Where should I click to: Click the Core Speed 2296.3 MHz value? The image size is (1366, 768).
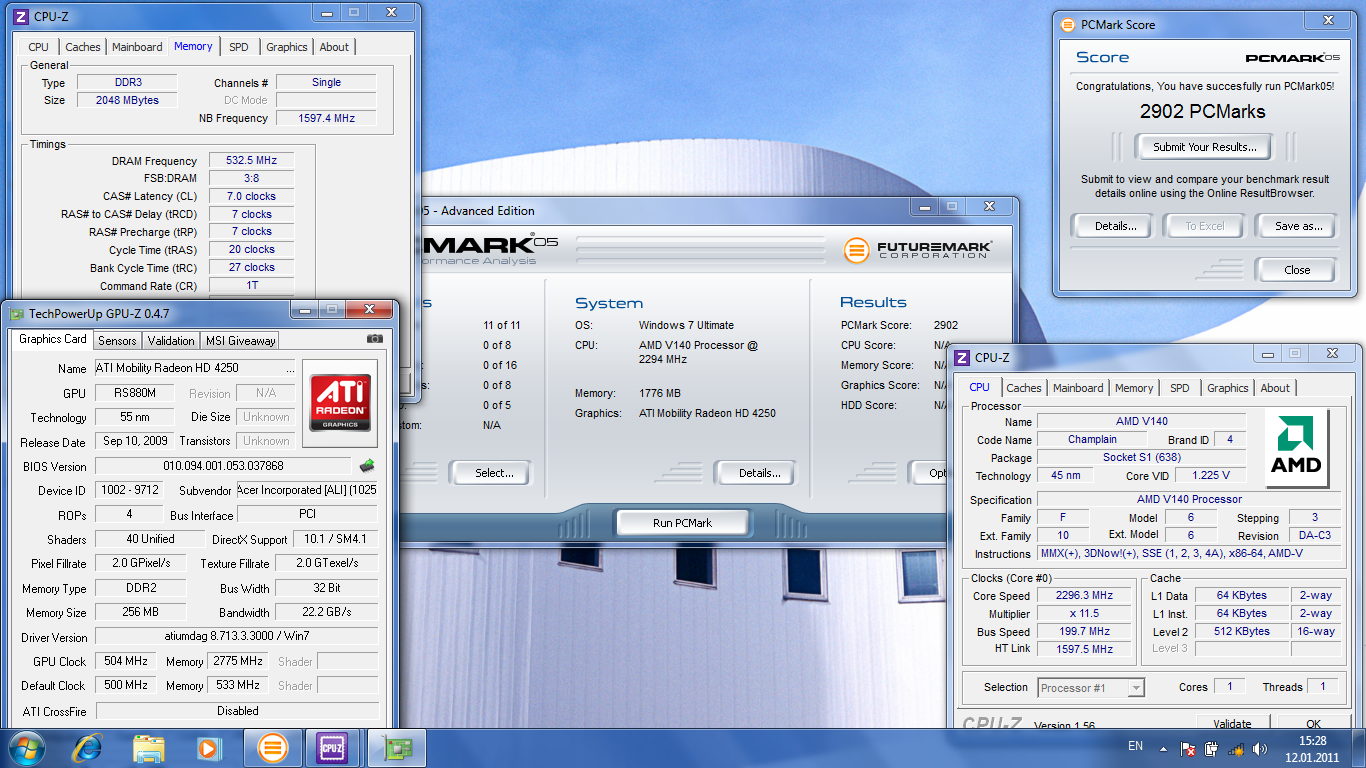1084,595
